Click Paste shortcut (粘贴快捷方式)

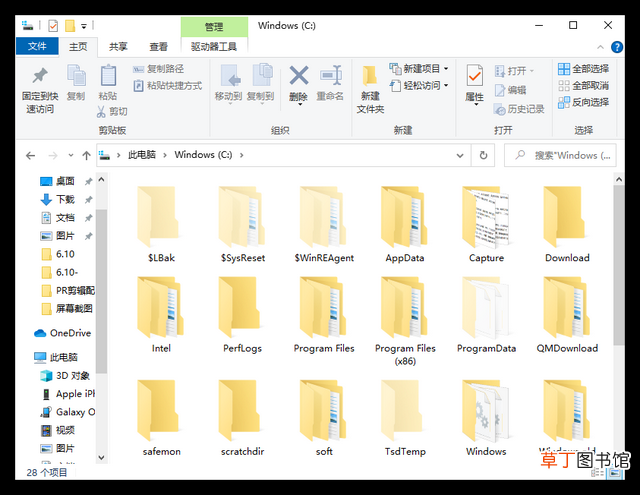(x=167, y=86)
